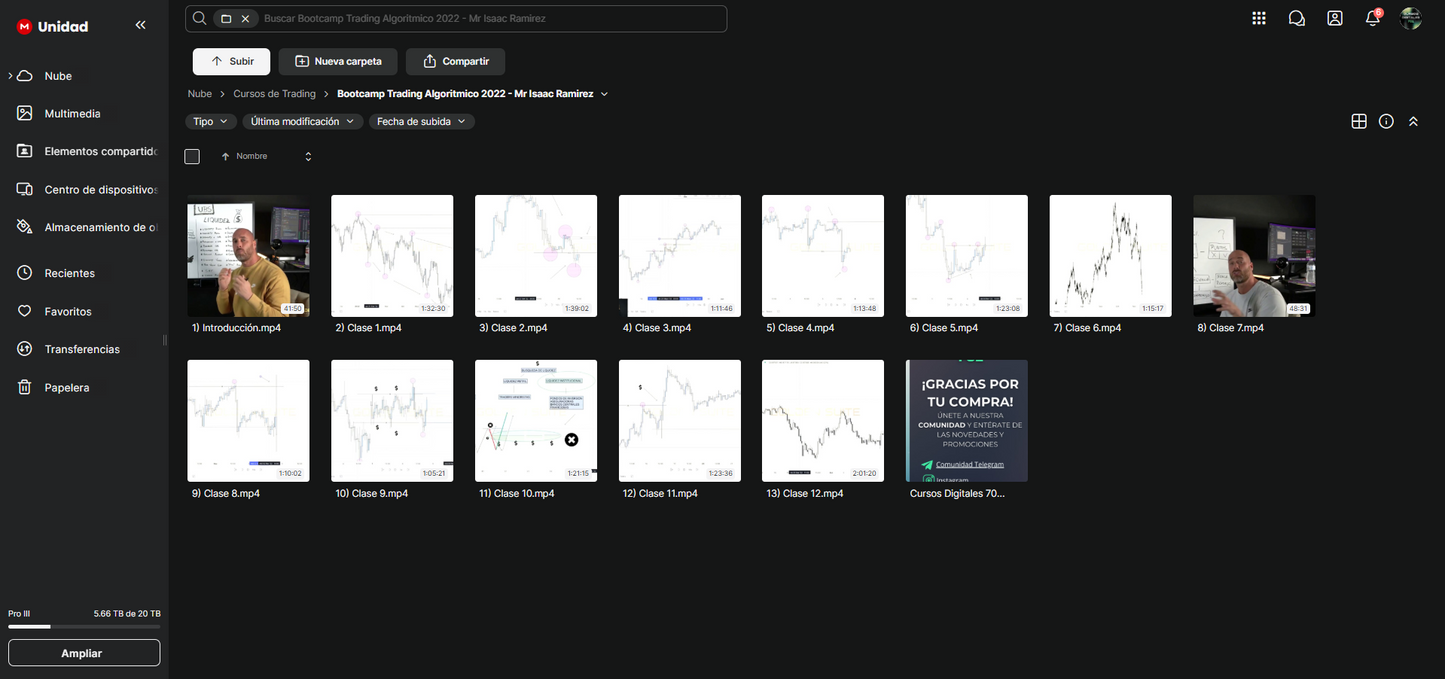Open the 1) Introducción.mp4 video thumbnail

248,256
